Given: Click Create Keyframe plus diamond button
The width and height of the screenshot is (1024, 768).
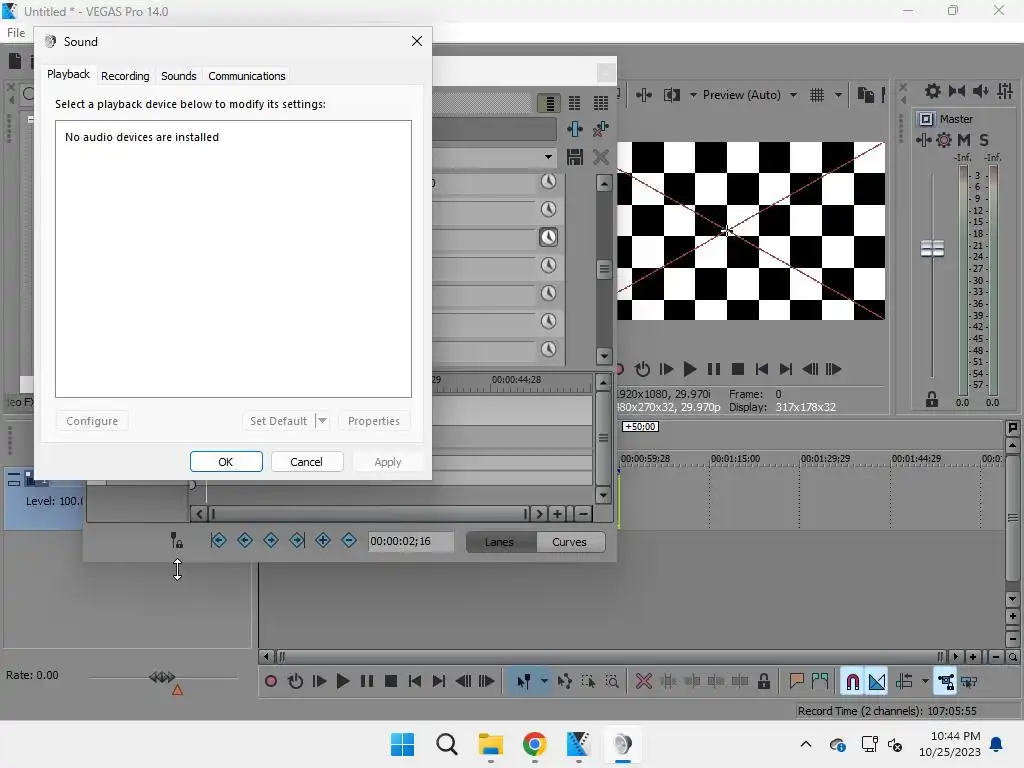Looking at the screenshot, I should click(323, 540).
